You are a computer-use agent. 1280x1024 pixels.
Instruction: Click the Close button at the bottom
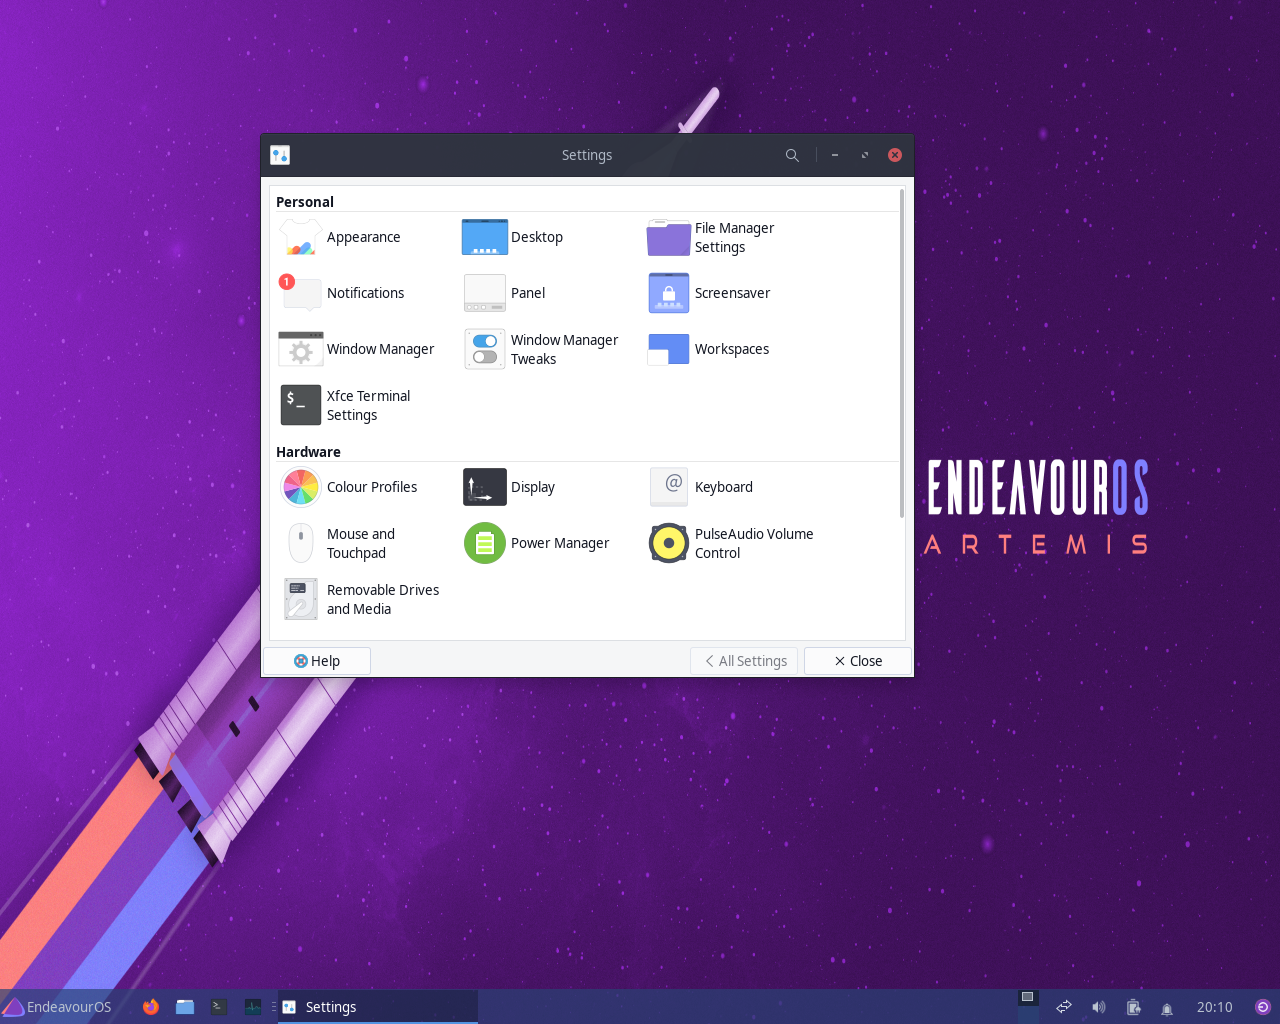pyautogui.click(x=858, y=661)
